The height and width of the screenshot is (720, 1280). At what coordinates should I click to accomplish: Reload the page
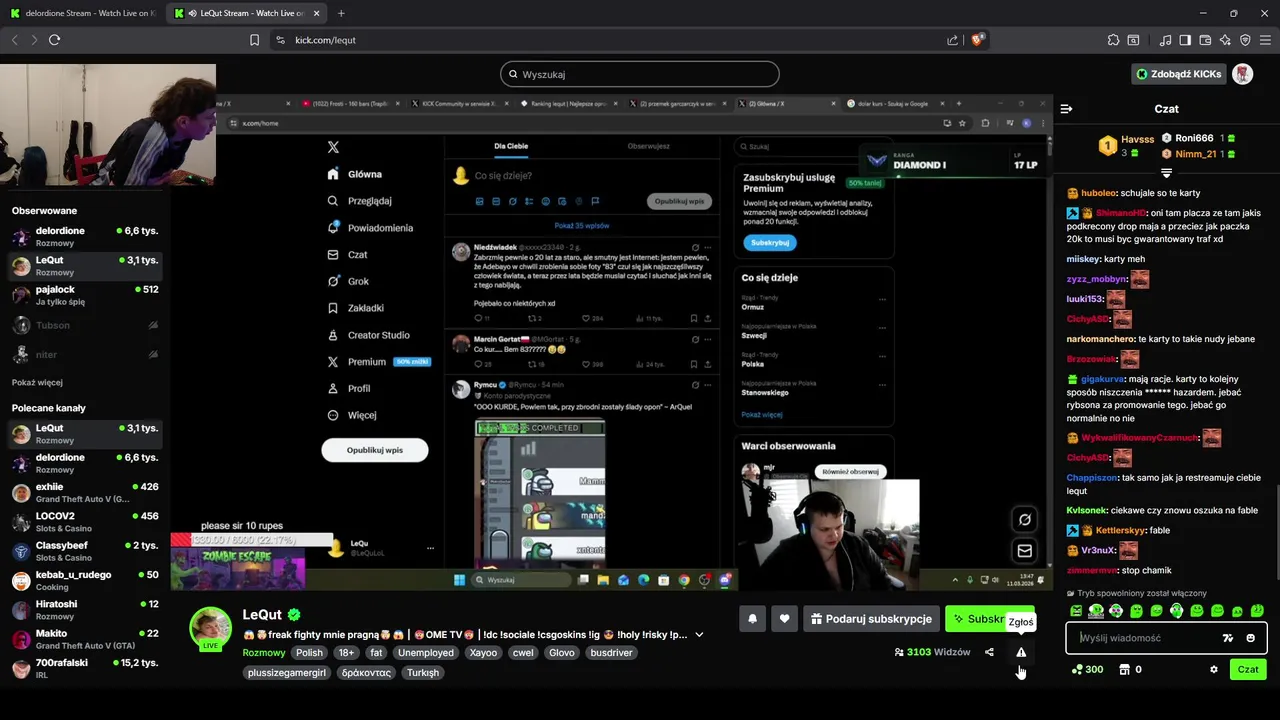[x=54, y=40]
